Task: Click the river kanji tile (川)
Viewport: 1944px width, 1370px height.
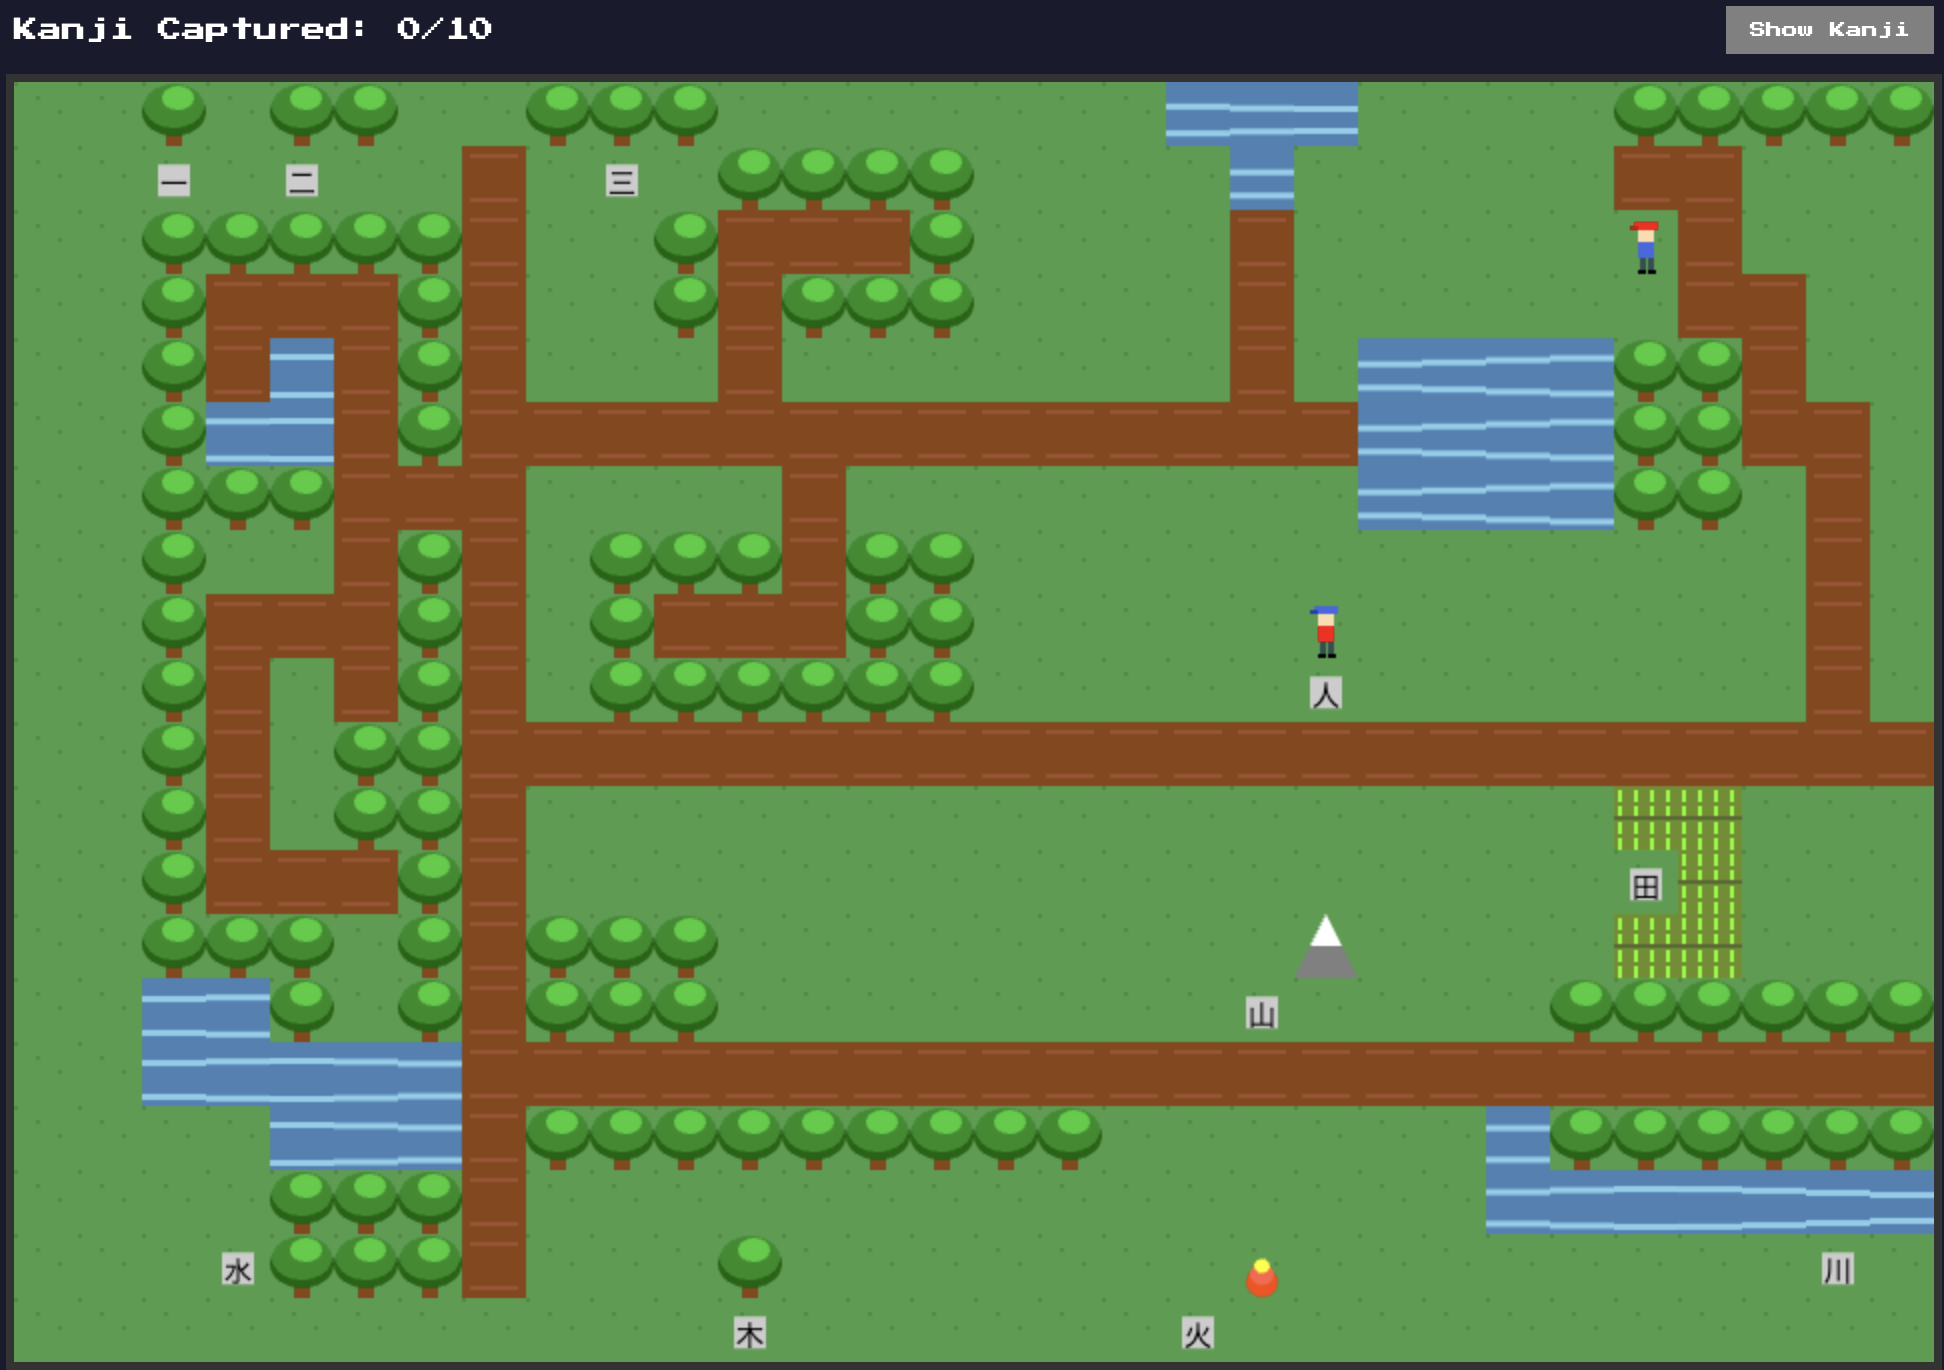Action: 1837,1269
